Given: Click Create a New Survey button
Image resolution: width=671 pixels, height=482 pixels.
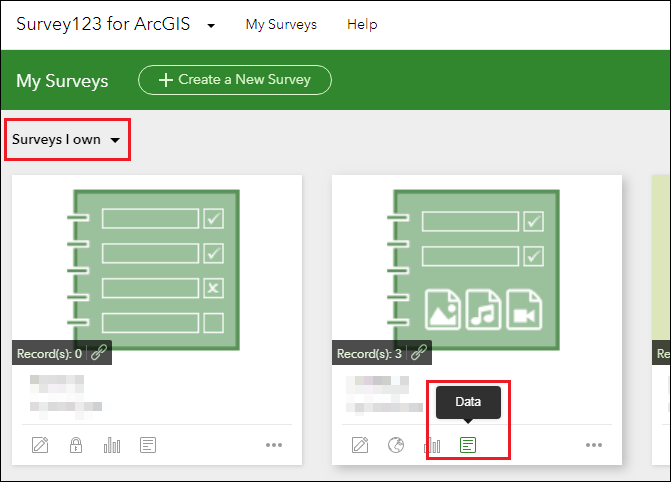Looking at the screenshot, I should click(235, 80).
